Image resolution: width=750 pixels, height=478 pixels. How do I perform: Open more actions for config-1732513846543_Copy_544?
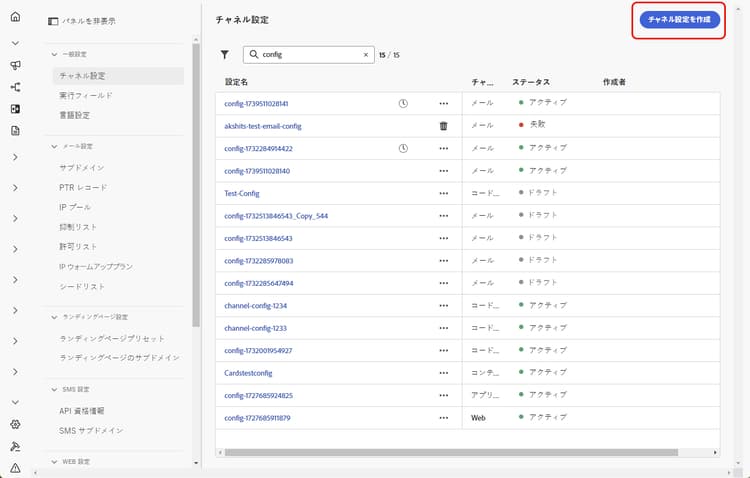click(443, 216)
